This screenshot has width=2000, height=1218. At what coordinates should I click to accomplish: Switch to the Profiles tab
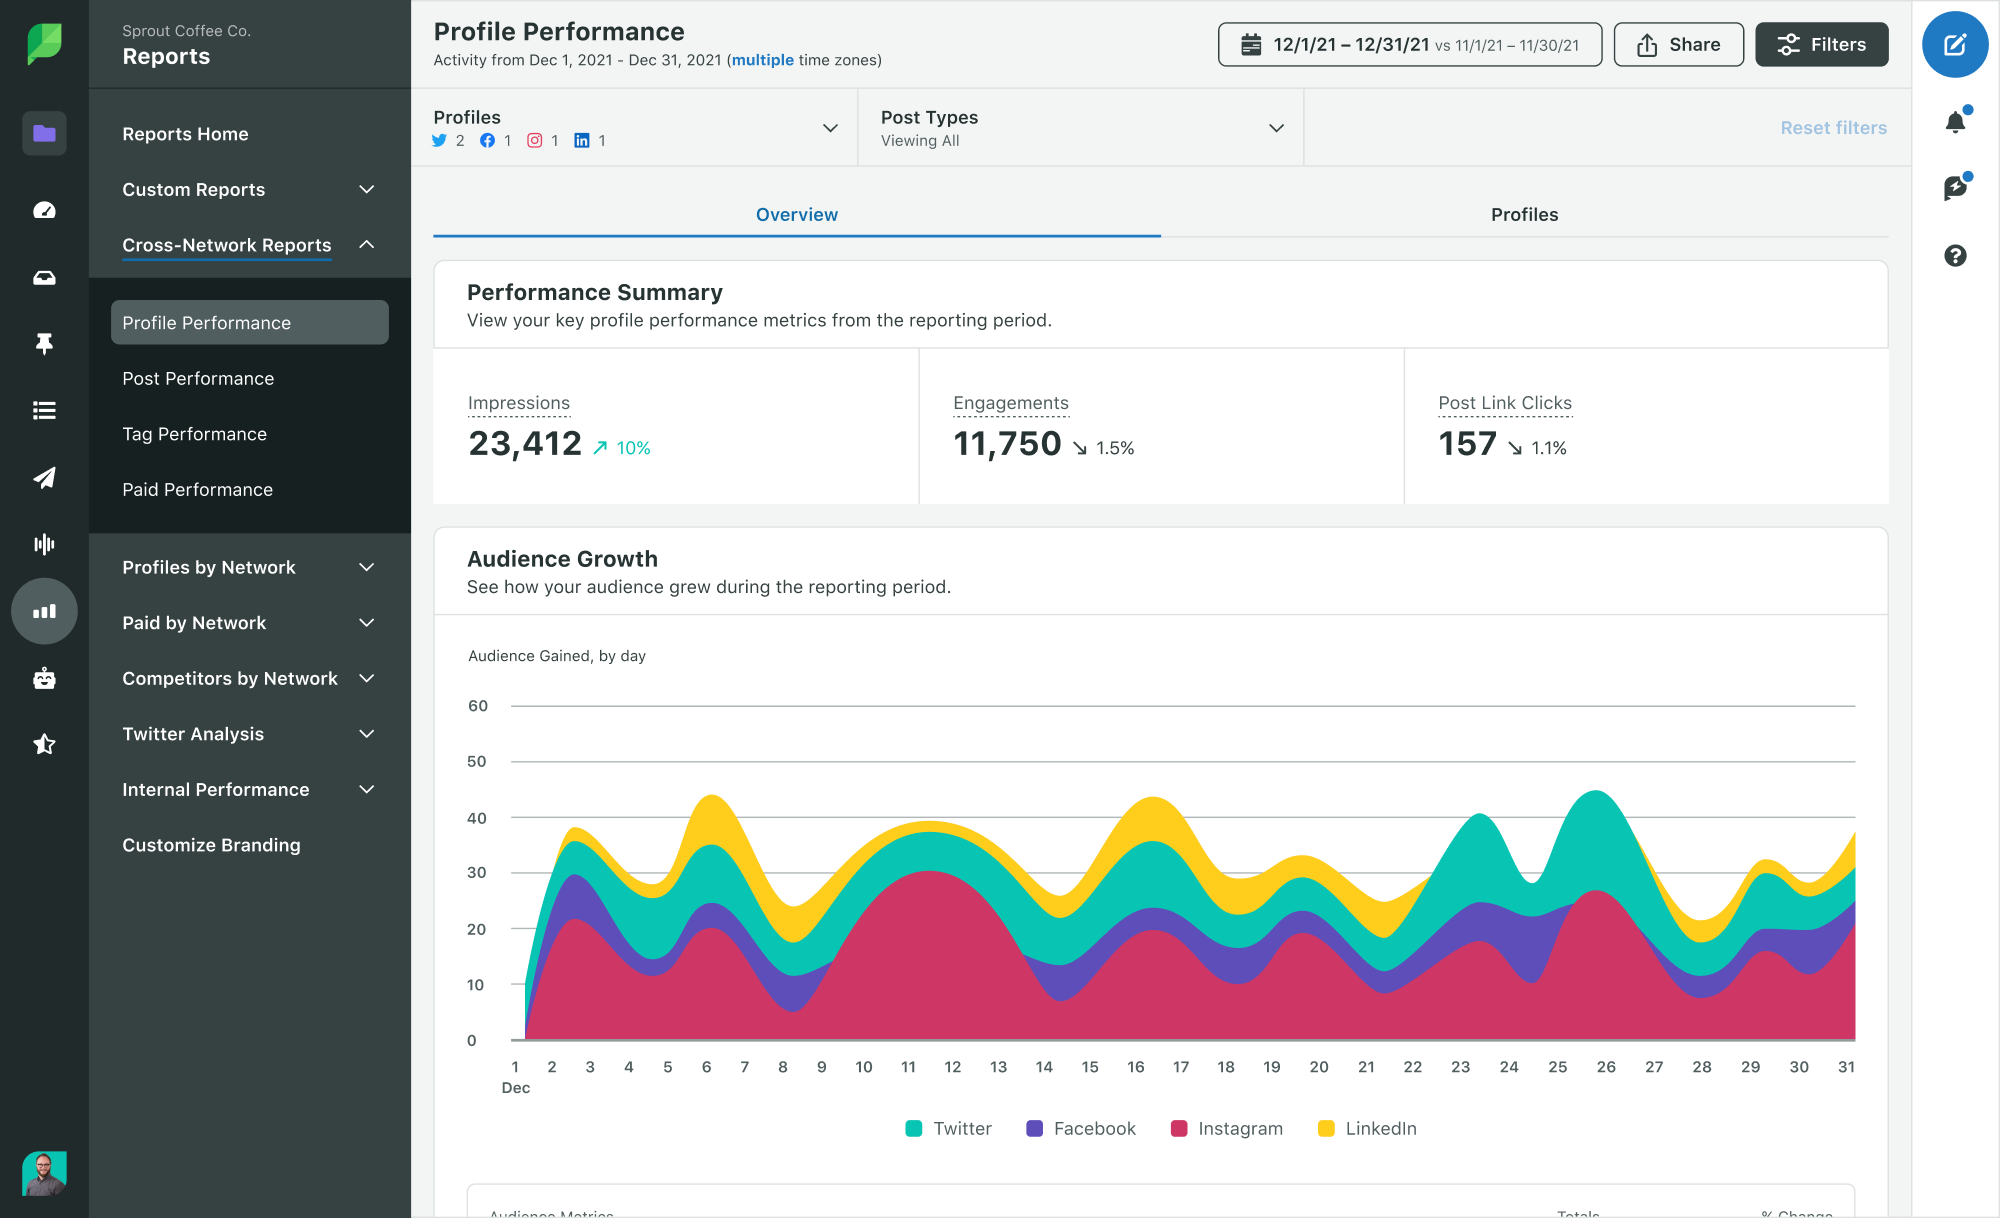[x=1524, y=214]
